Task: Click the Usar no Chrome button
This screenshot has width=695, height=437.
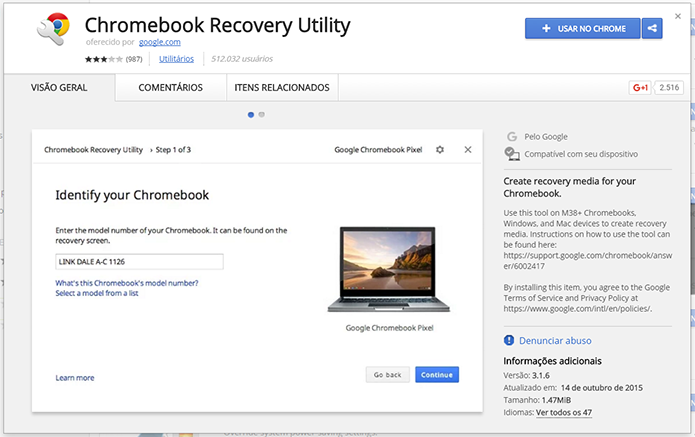Action: coord(583,28)
